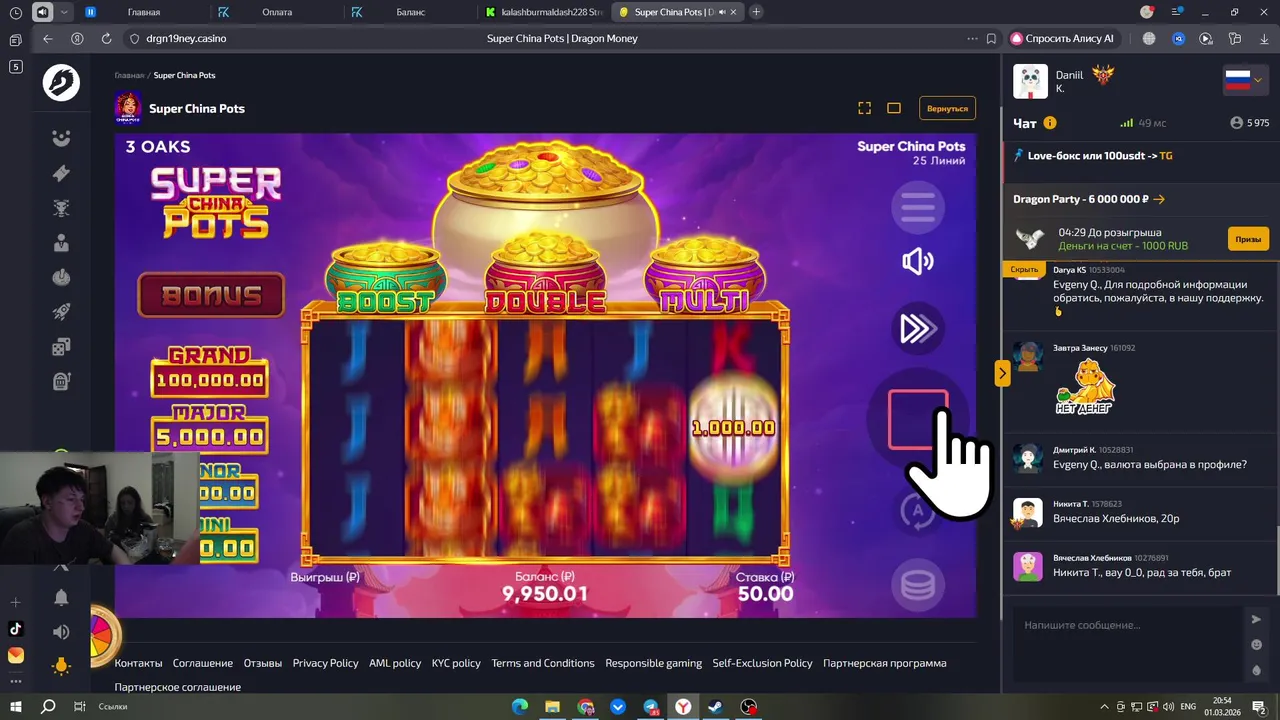Expand the audio dropdown chevron in tab bar
Viewport: 1280px width, 720px height.
pyautogui.click(x=65, y=12)
